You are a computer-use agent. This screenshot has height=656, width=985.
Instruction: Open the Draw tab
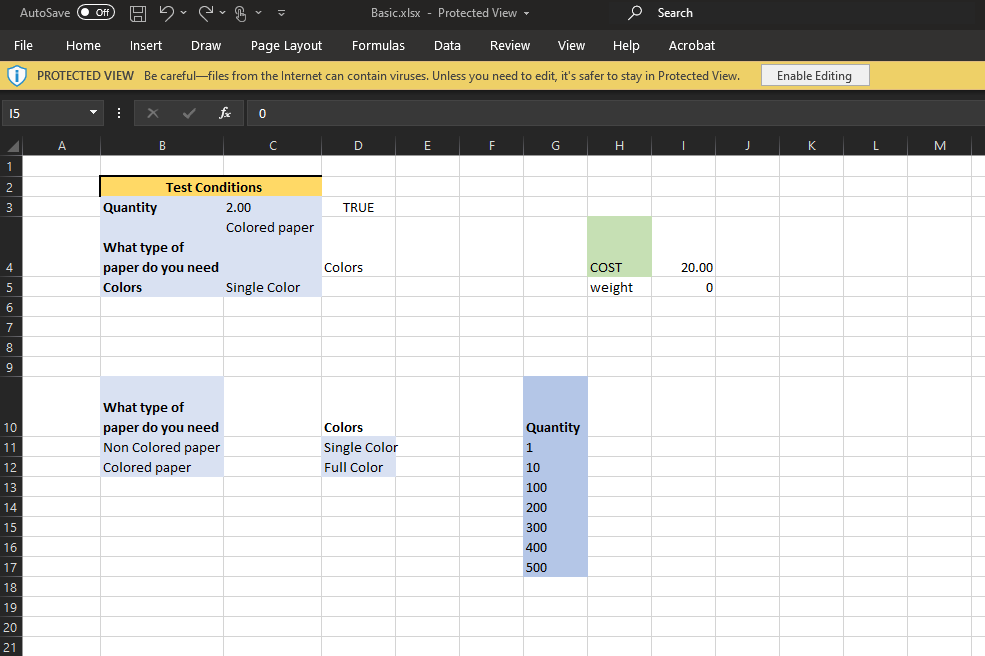pos(206,45)
